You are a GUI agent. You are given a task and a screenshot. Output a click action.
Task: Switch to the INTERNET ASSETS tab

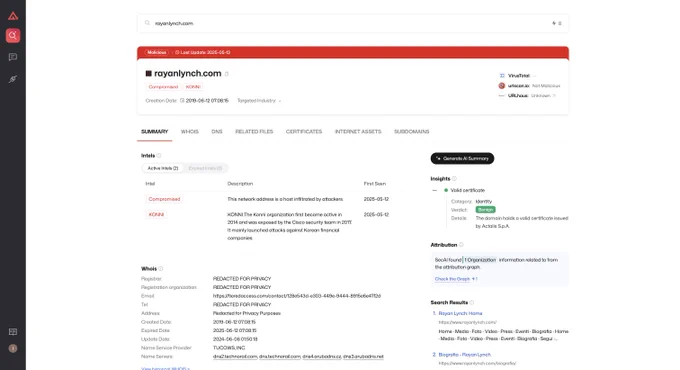point(358,131)
